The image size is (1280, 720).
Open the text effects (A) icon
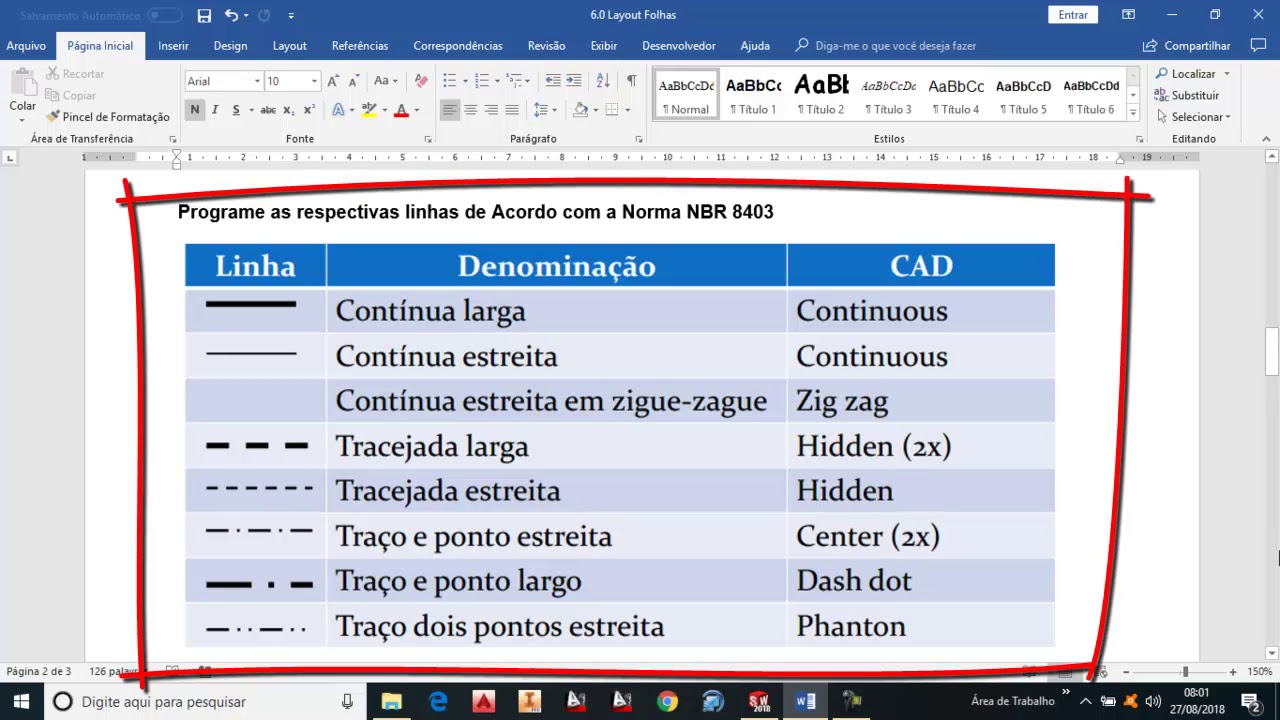[x=338, y=110]
